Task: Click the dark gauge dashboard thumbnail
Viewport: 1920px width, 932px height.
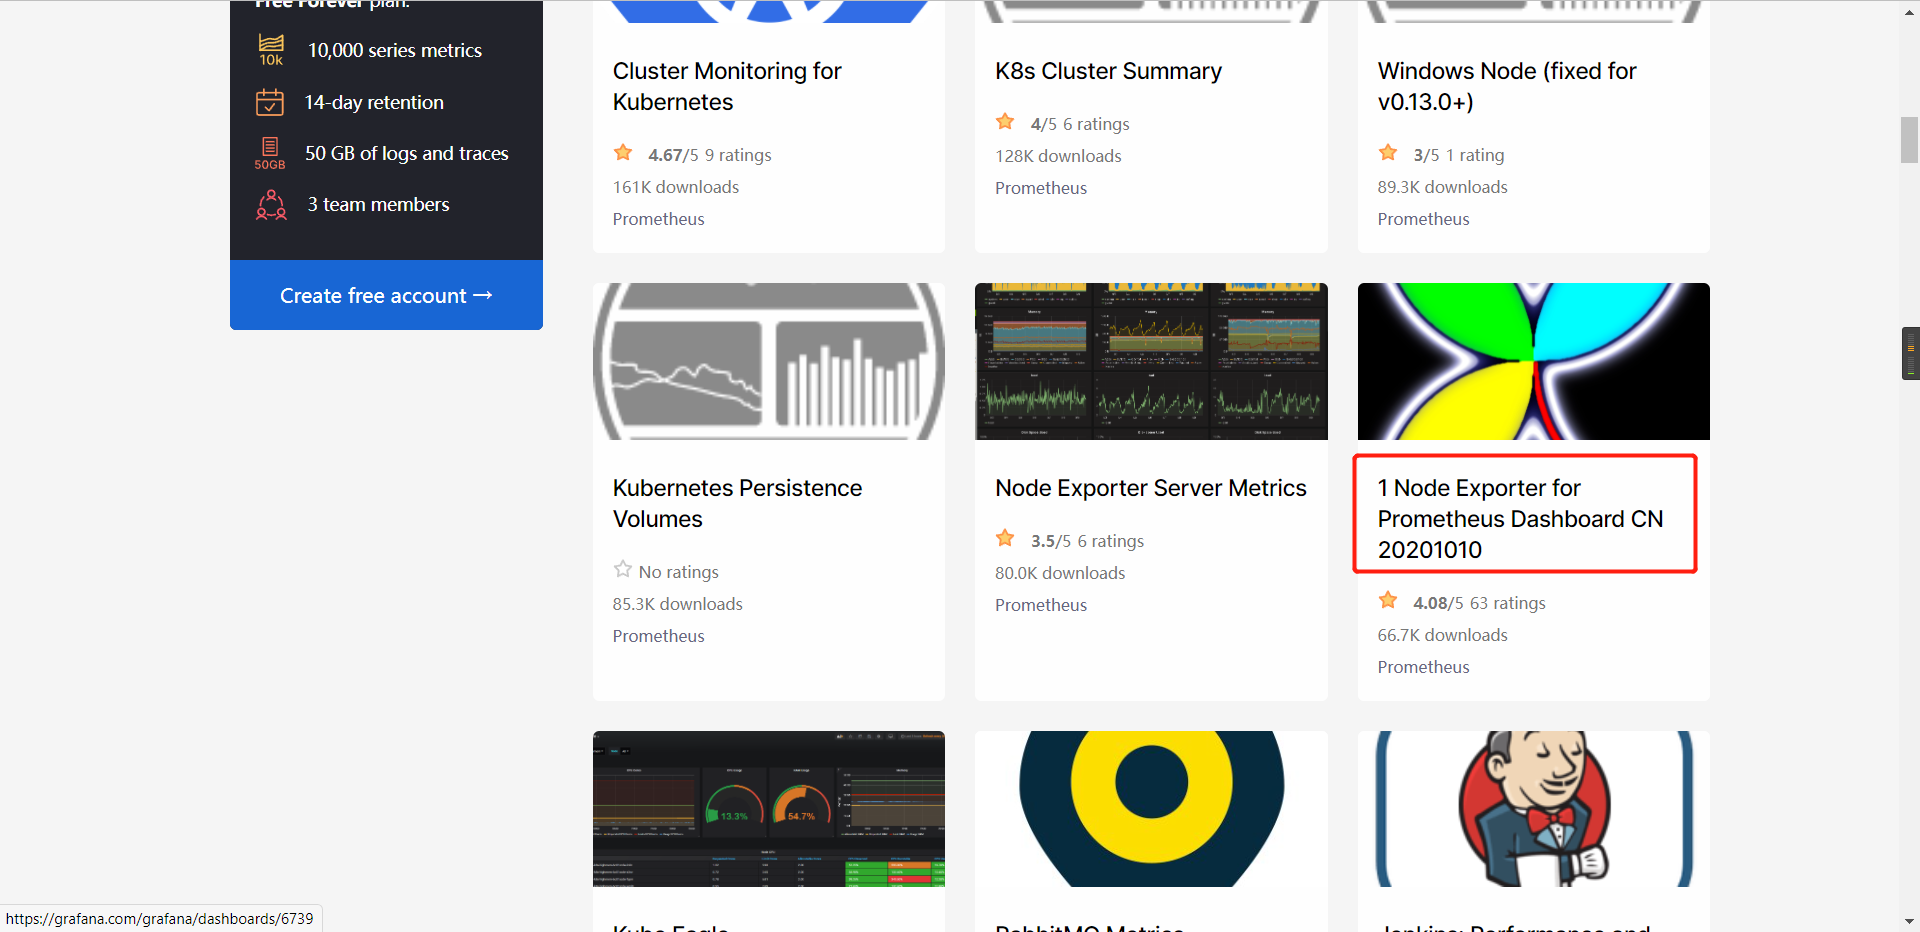Action: click(x=769, y=809)
